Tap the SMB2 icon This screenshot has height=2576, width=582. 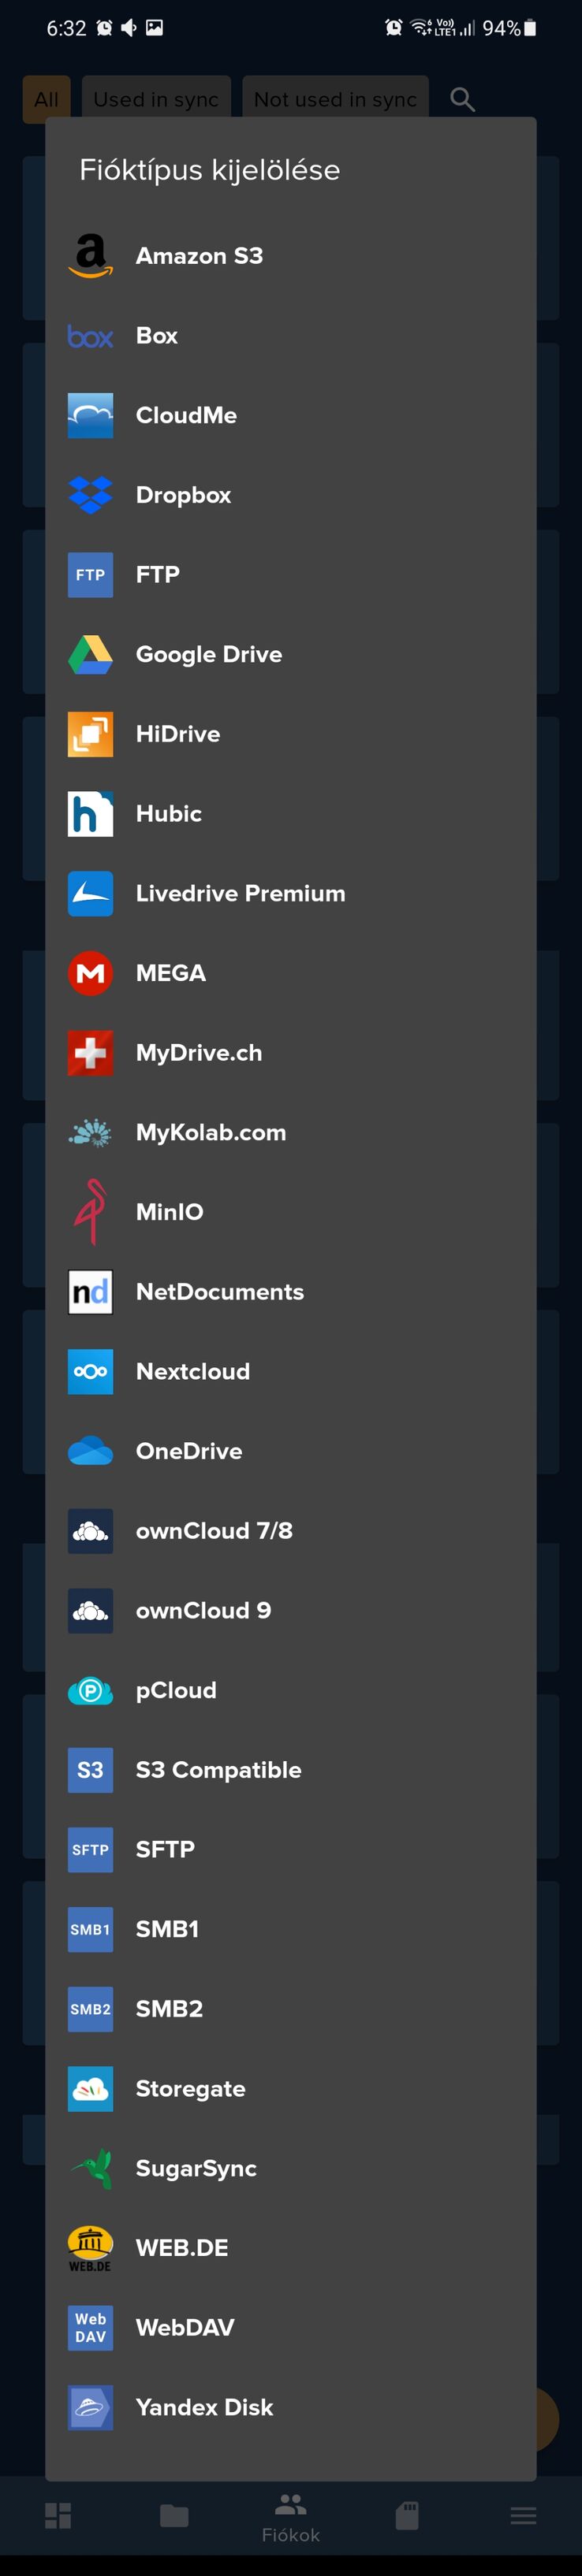[x=90, y=2009]
